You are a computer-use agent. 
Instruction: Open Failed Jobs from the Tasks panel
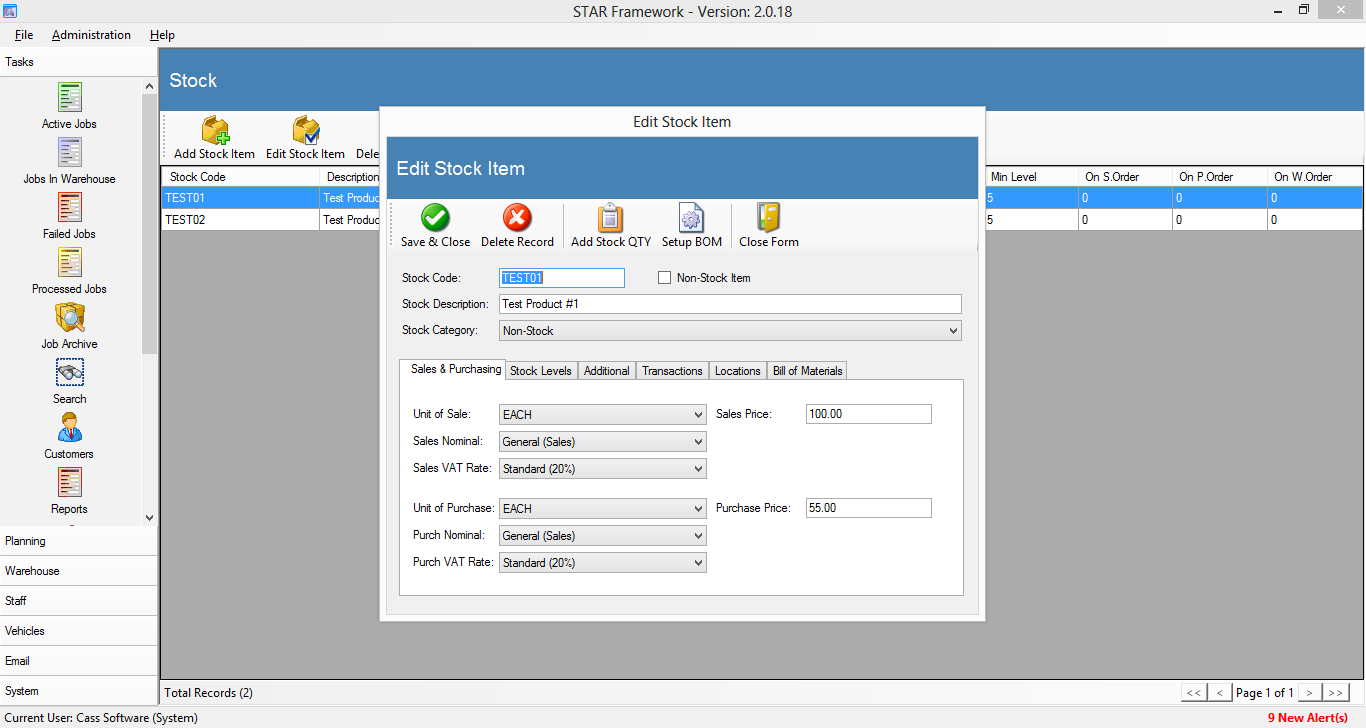pyautogui.click(x=69, y=209)
